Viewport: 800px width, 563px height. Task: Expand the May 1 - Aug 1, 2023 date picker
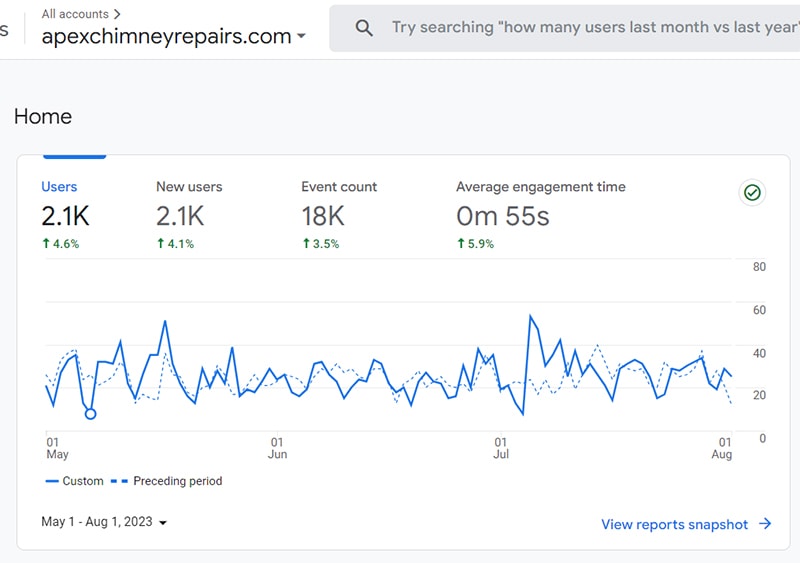point(104,522)
